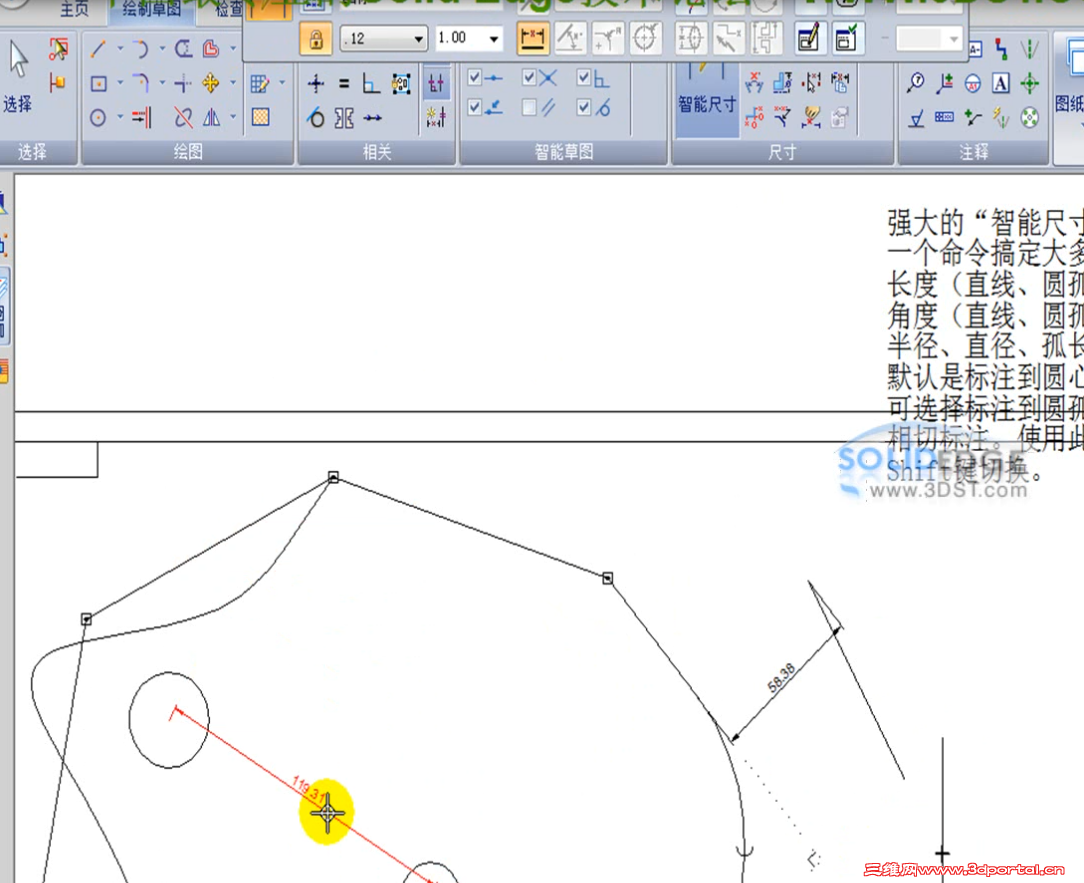This screenshot has height=883, width=1084.
Task: Click the heart-shaped Fill icon
Action: click(x=211, y=49)
